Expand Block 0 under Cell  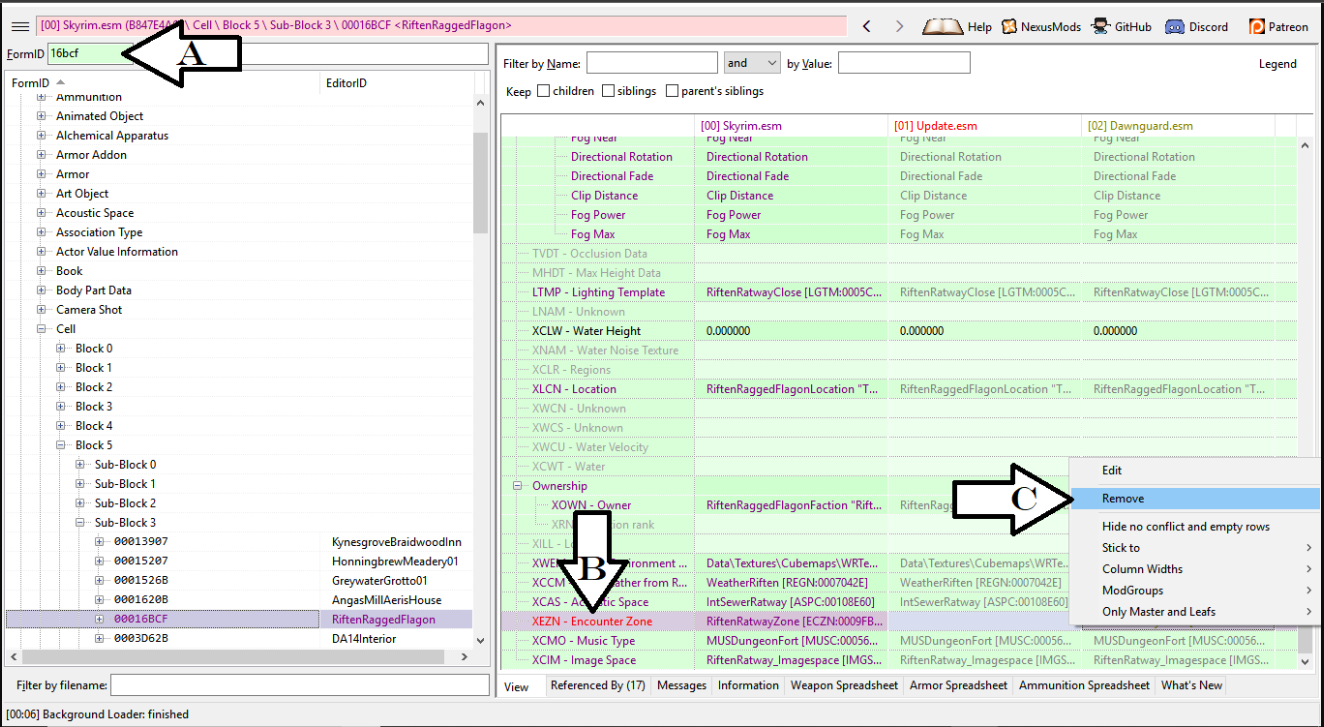tap(61, 348)
